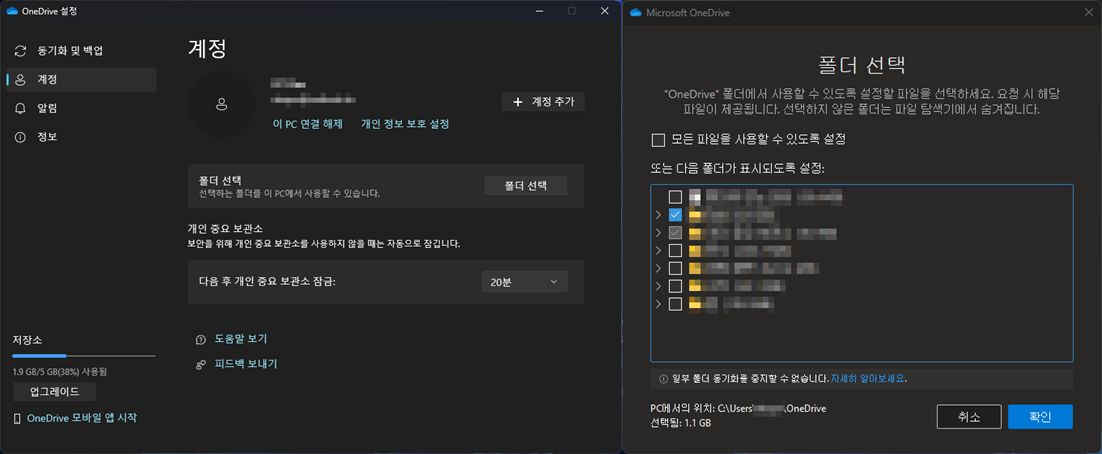The height and width of the screenshot is (454, 1102).
Task: Click 1.9 GB/5 GB(38%) 사용됨 text
Action: click(60, 371)
